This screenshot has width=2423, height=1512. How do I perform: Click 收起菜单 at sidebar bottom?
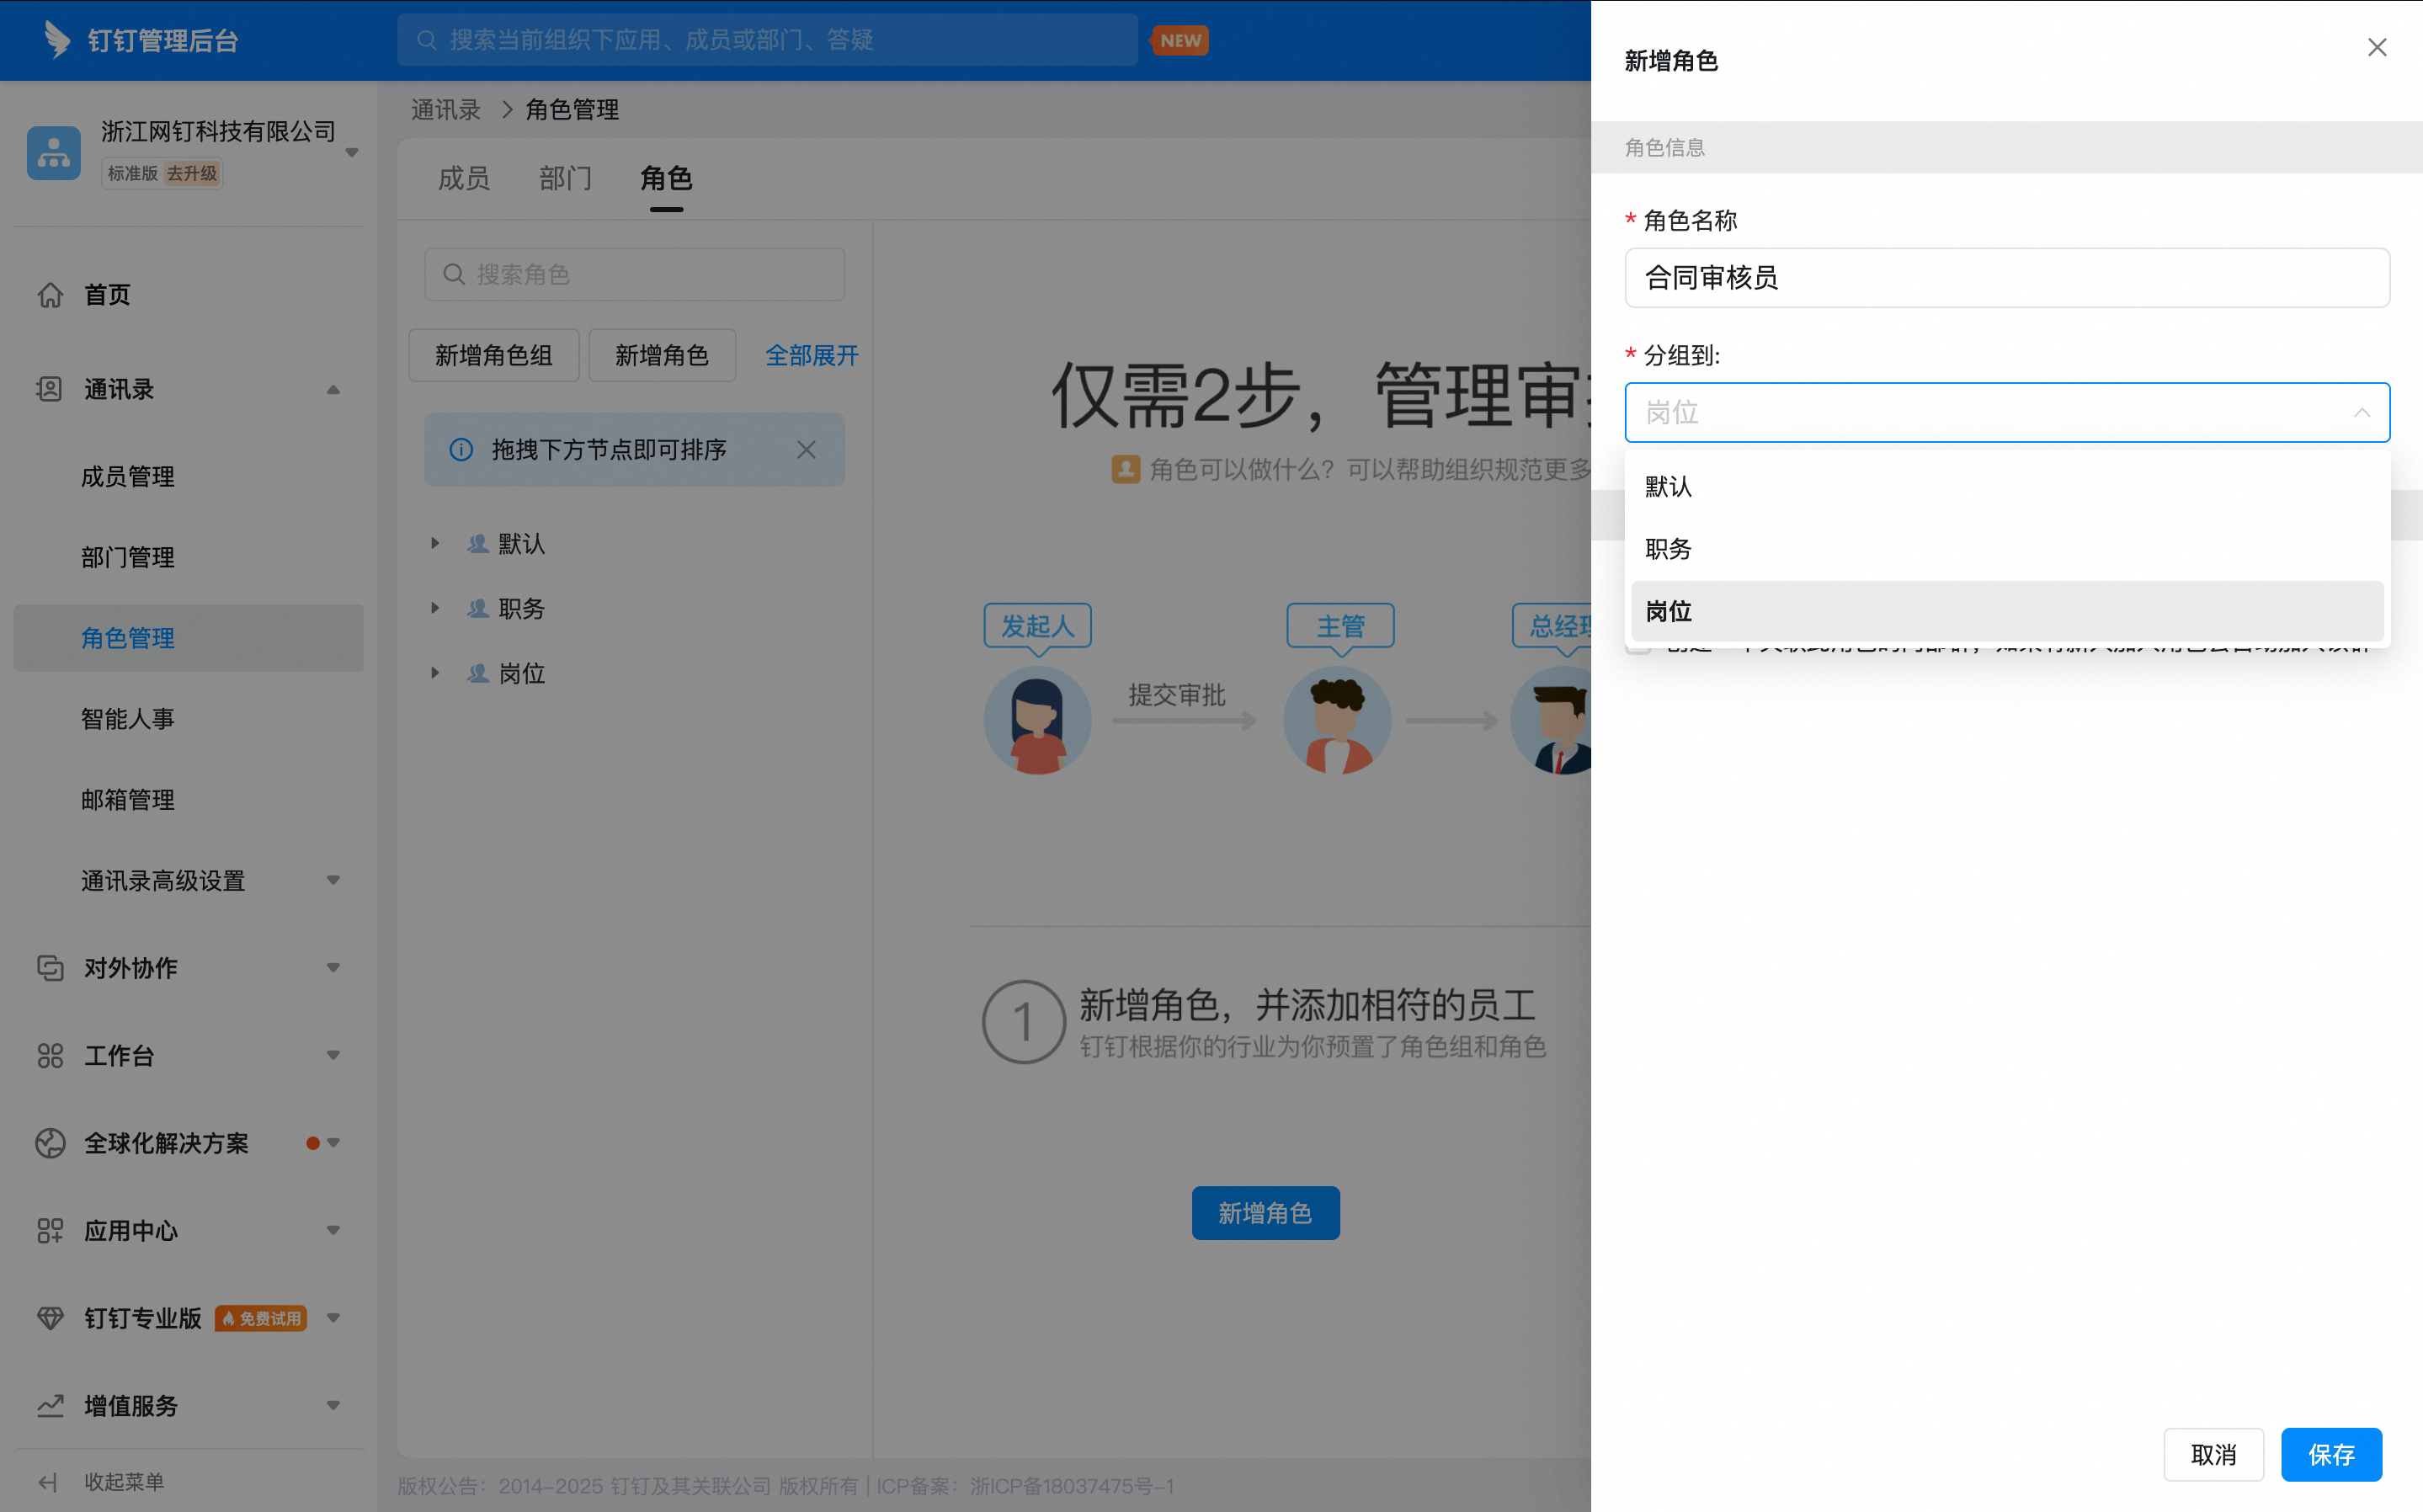pos(124,1482)
